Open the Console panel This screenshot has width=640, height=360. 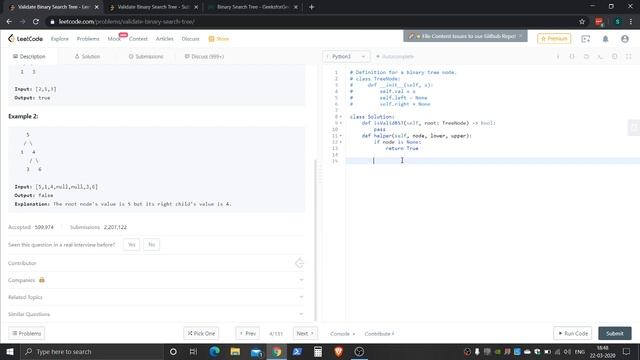[x=342, y=334]
